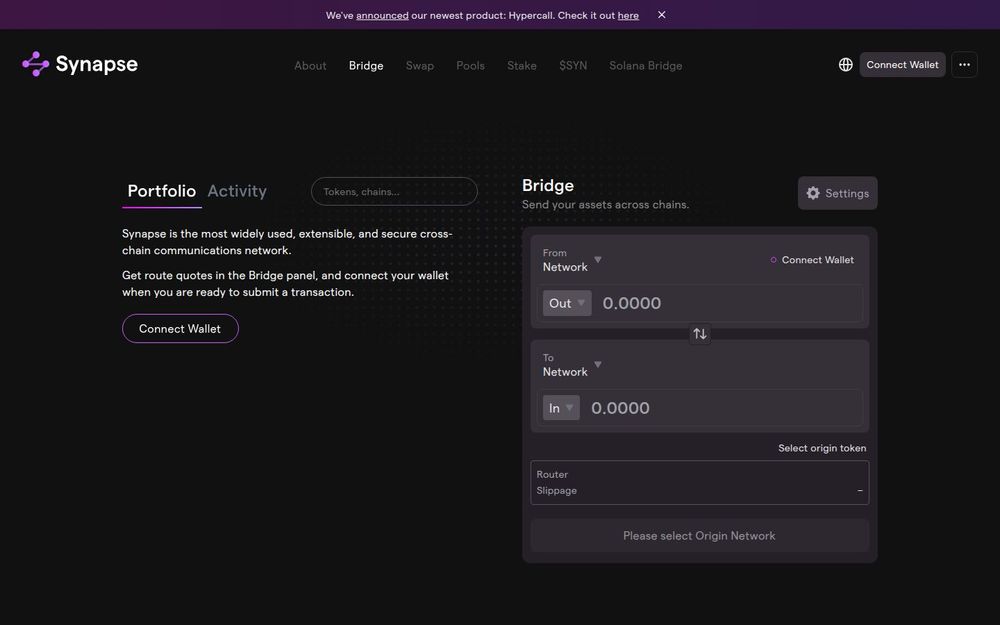Open the three-dots more options menu
Image resolution: width=1000 pixels, height=625 pixels.
coord(964,64)
